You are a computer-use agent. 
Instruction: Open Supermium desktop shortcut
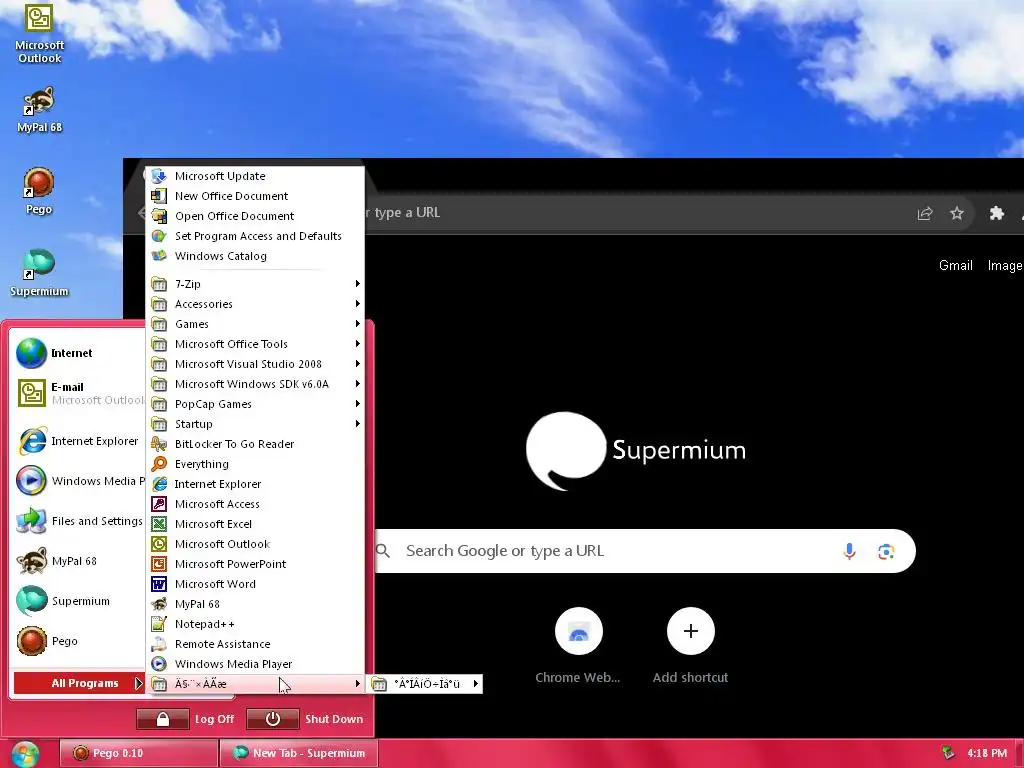(x=39, y=273)
